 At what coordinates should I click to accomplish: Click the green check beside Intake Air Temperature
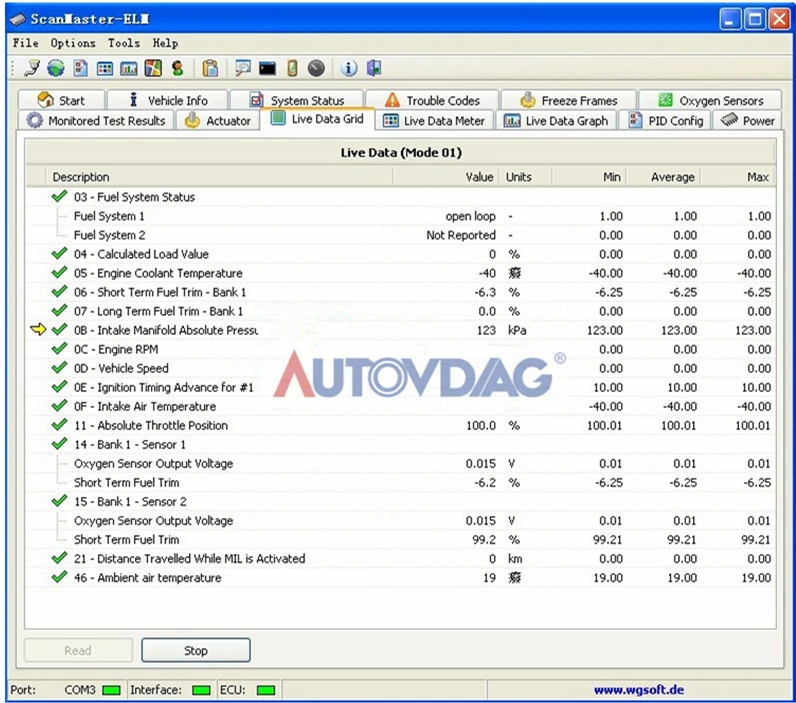59,405
